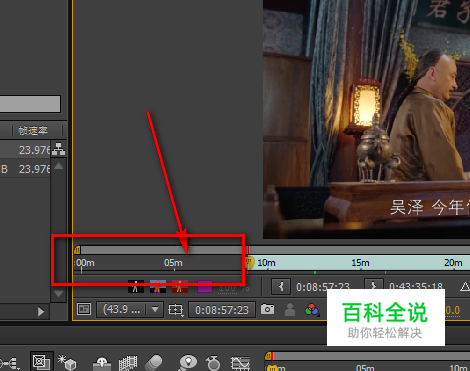Take a snapshot with camera icon
This screenshot has height=371, width=470.
267,309
